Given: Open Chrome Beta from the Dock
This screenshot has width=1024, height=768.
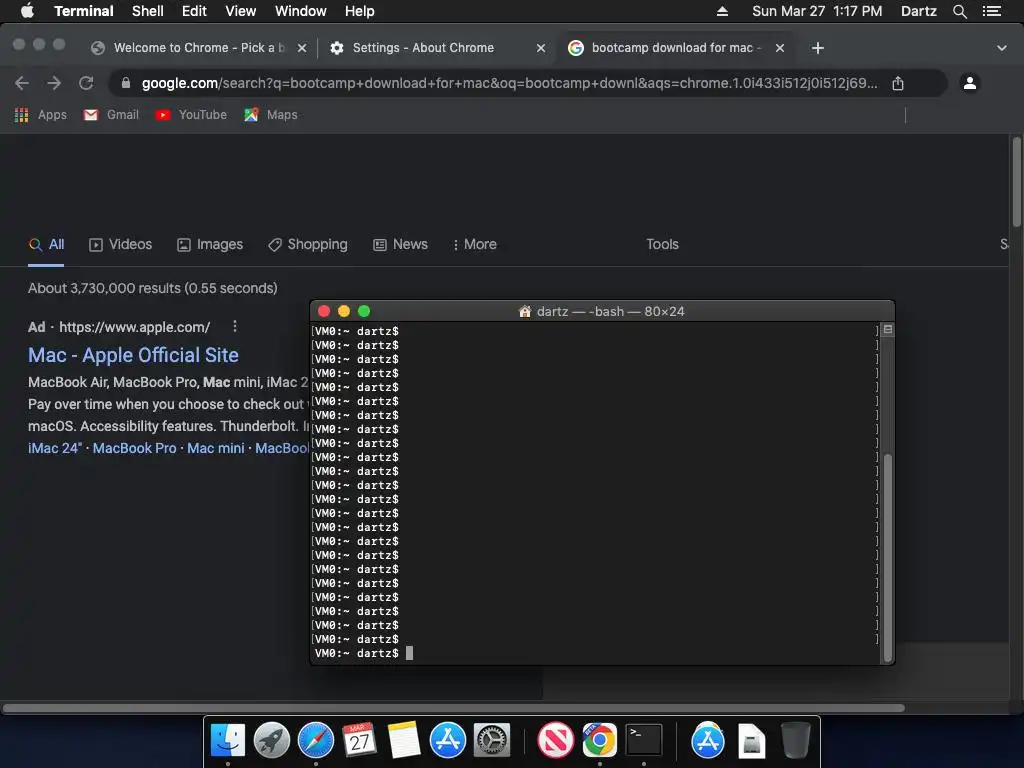Looking at the screenshot, I should pos(600,740).
